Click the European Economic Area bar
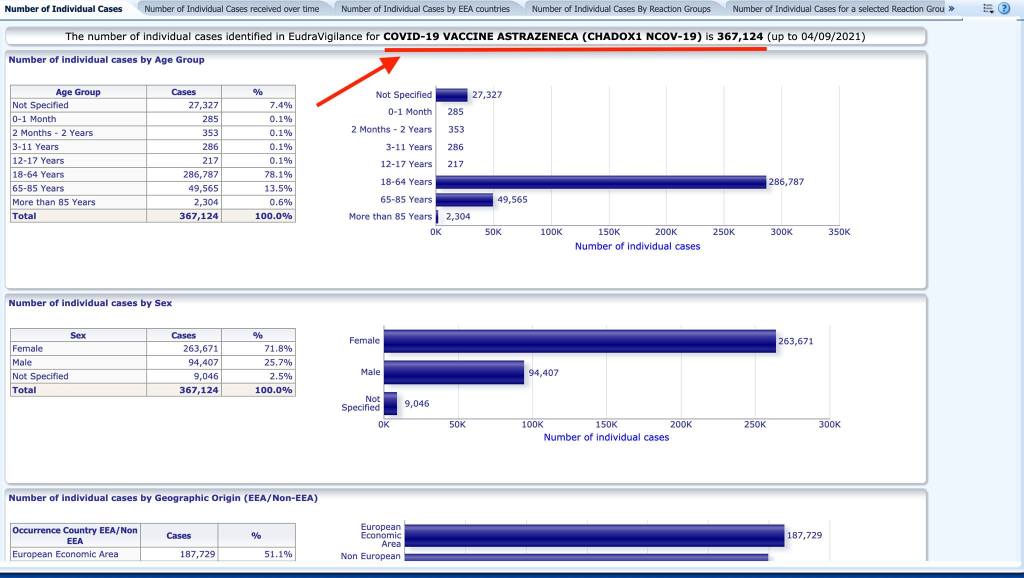 tap(594, 535)
